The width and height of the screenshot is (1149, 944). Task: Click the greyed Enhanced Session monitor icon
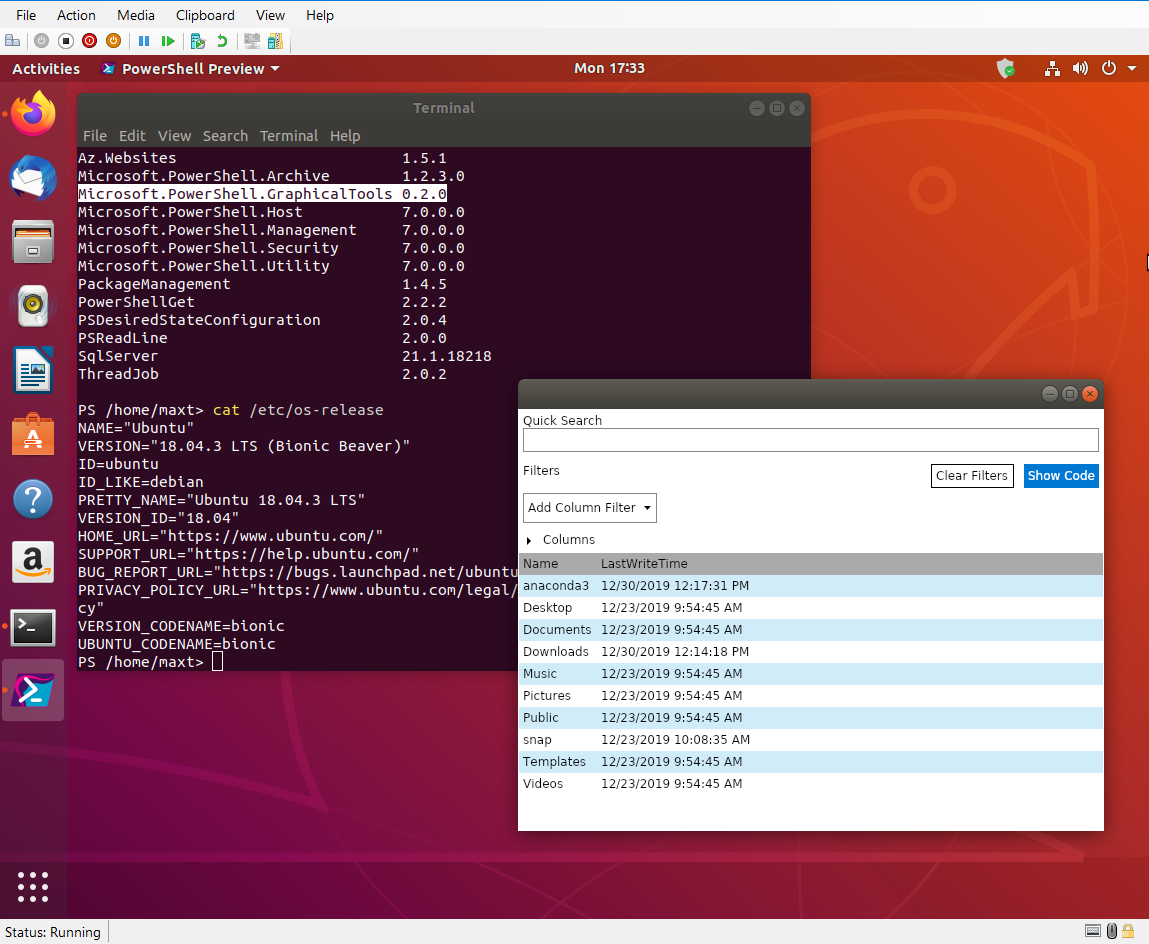coord(252,41)
